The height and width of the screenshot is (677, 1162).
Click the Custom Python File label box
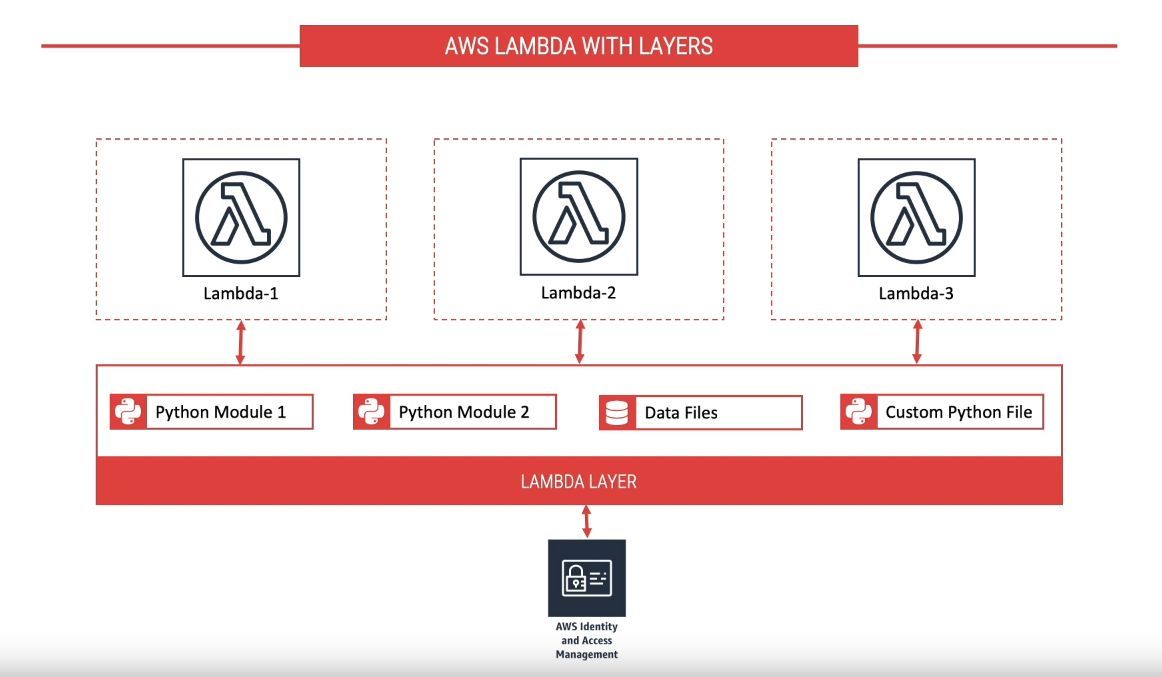(x=960, y=412)
